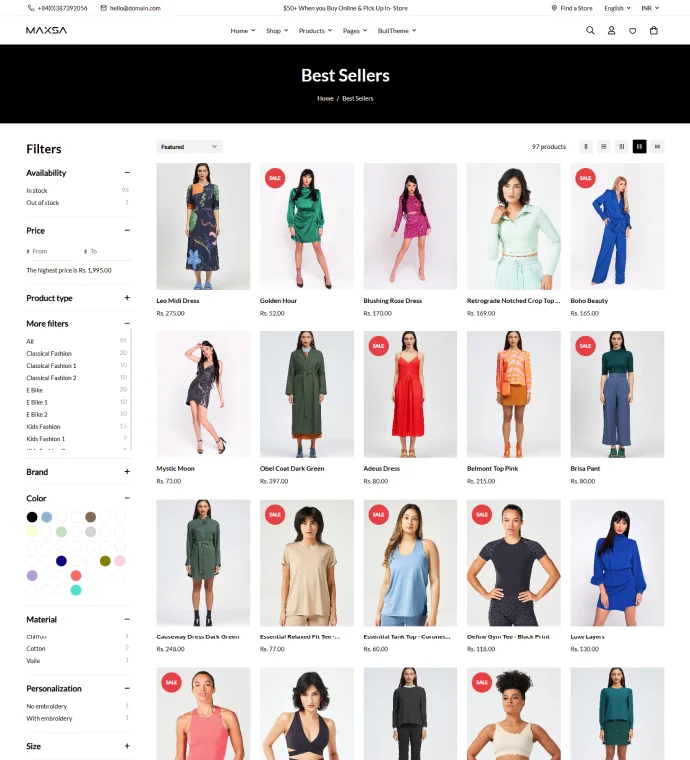The image size is (690, 760).
Task: Collapse the Availability filter section
Action: click(127, 173)
